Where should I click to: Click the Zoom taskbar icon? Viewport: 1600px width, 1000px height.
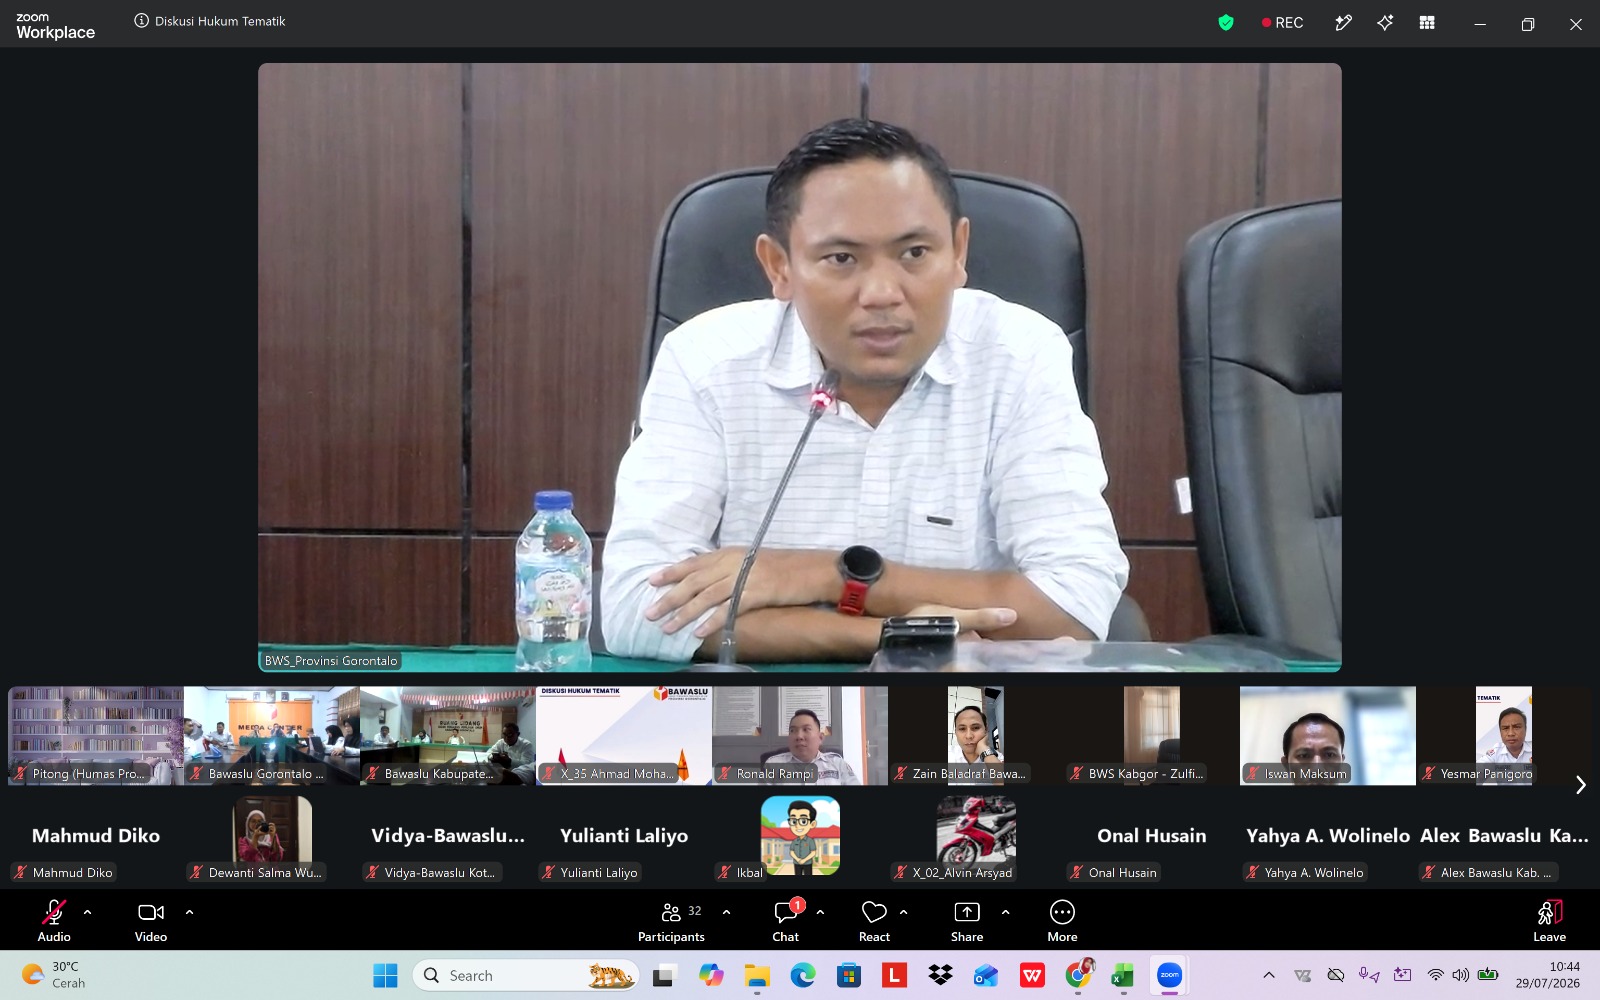click(x=1169, y=975)
